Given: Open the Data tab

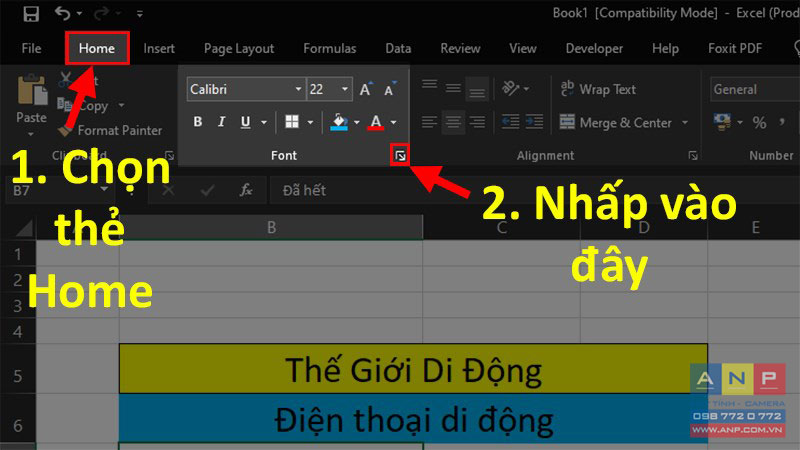Looking at the screenshot, I should point(398,48).
